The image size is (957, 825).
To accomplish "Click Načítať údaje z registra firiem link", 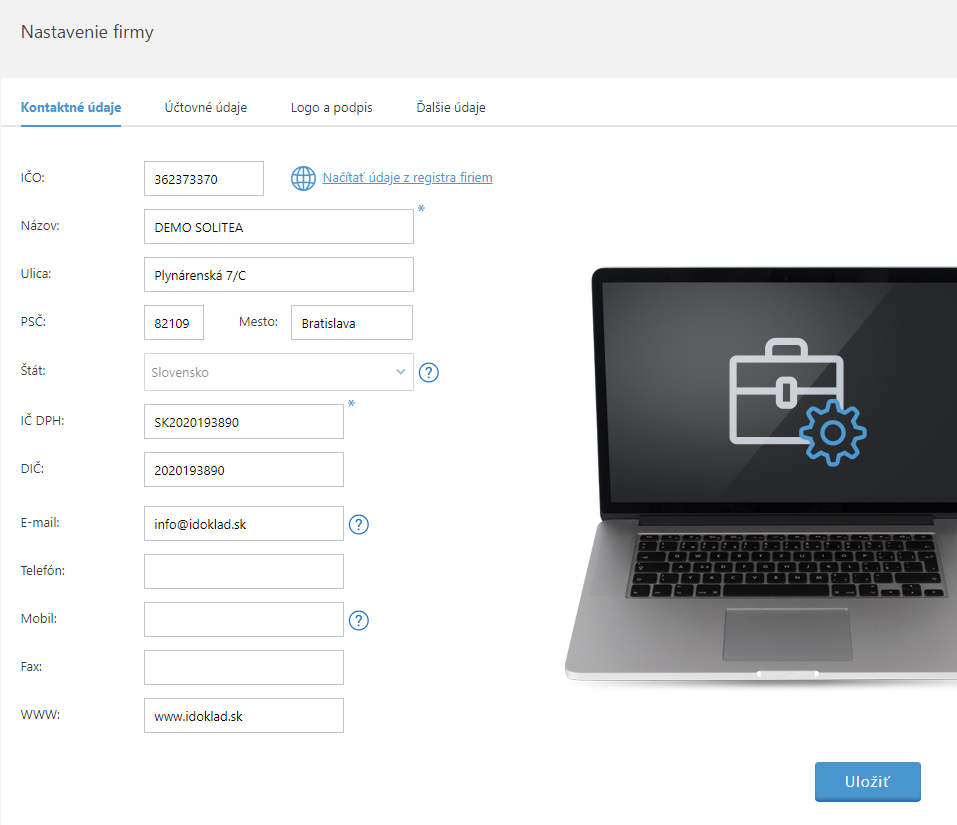I will click(x=407, y=178).
